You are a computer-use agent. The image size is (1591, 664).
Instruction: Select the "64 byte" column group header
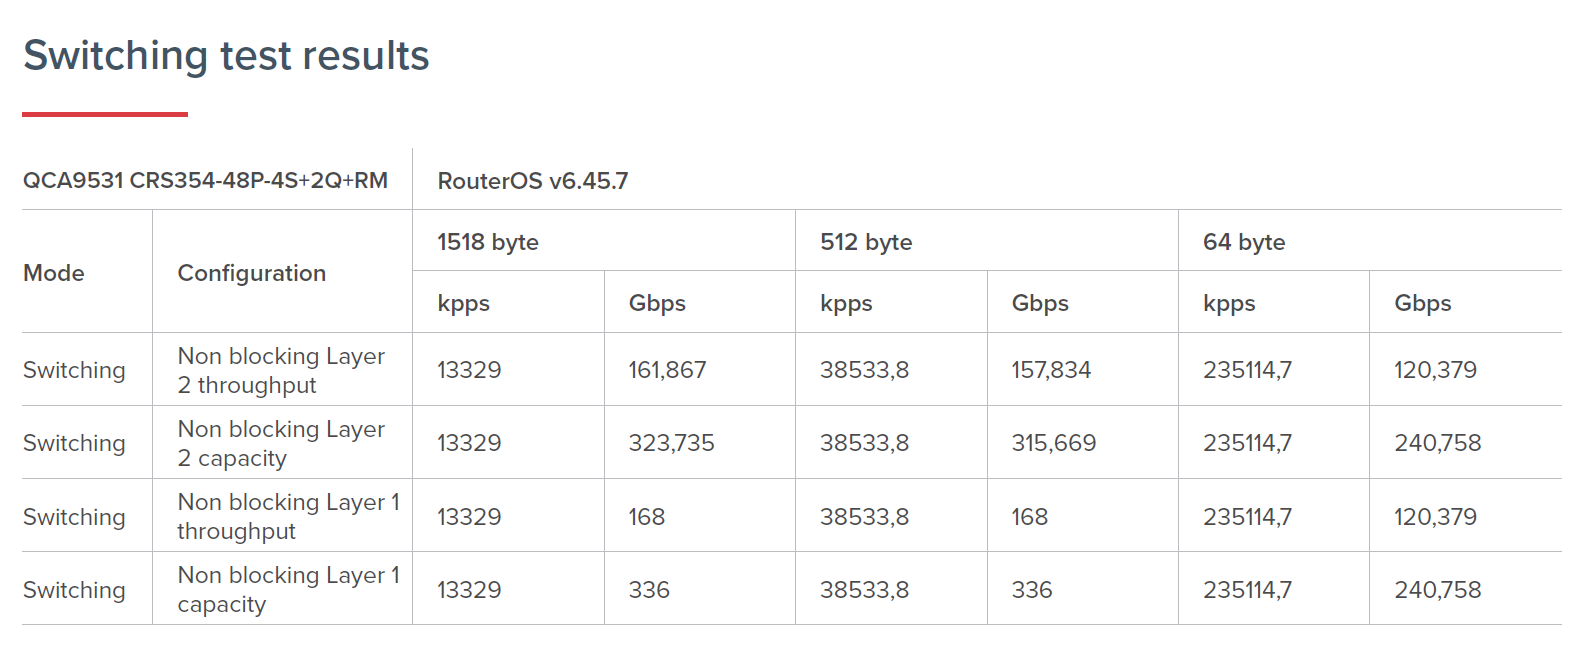coord(1244,242)
